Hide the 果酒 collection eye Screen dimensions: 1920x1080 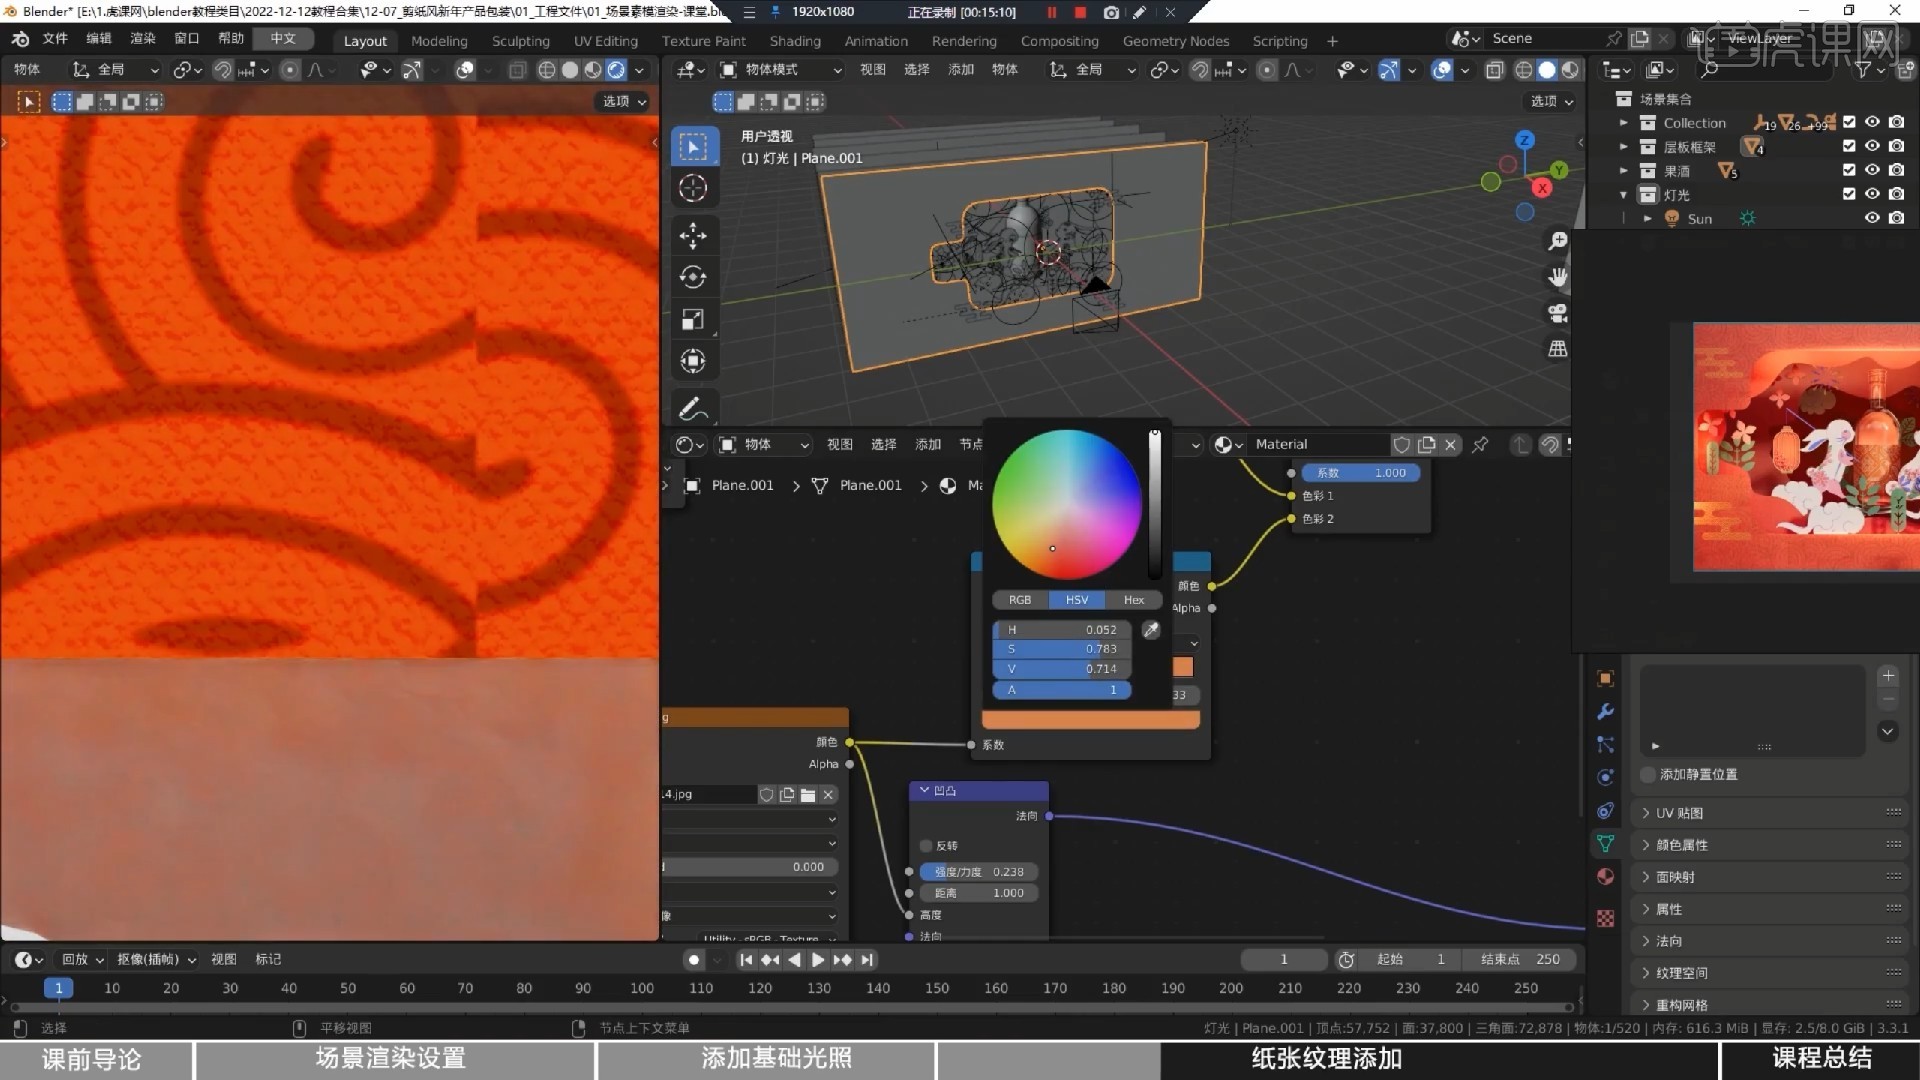click(x=1872, y=171)
